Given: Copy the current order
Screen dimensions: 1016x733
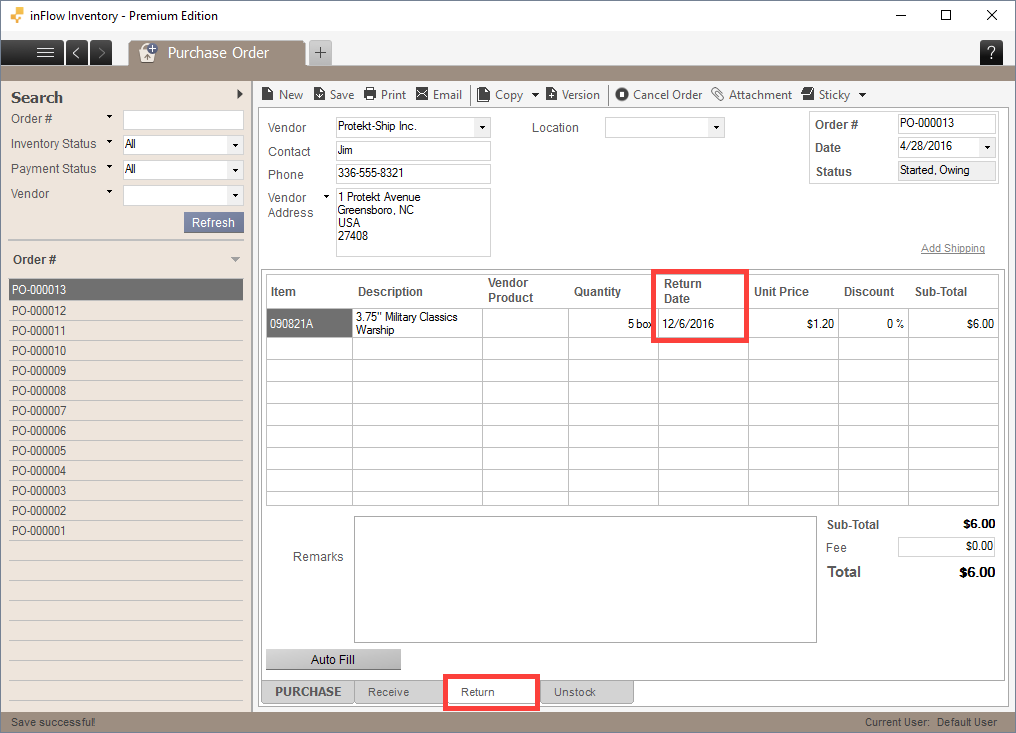Looking at the screenshot, I should click(x=505, y=94).
